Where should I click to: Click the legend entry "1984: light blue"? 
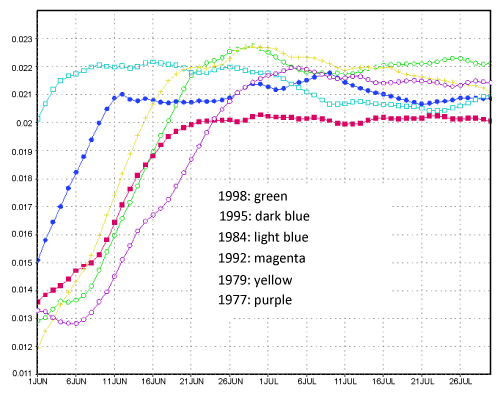pyautogui.click(x=263, y=237)
